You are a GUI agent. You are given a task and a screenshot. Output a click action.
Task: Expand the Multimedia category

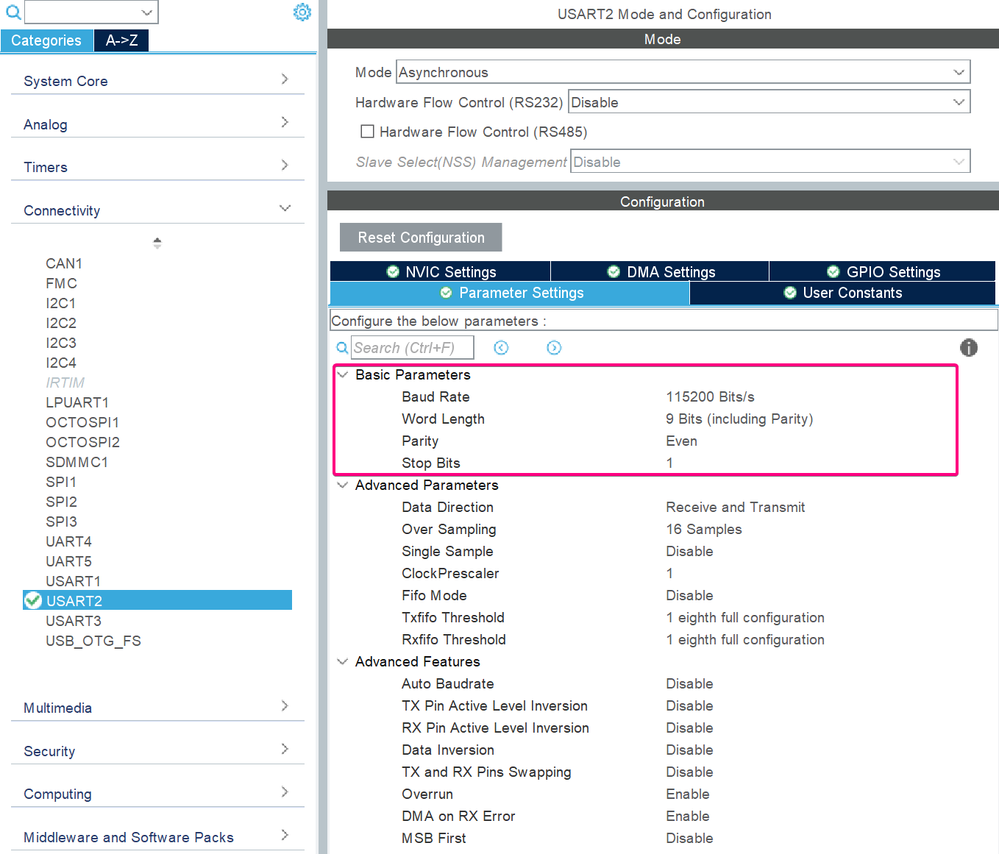click(157, 707)
